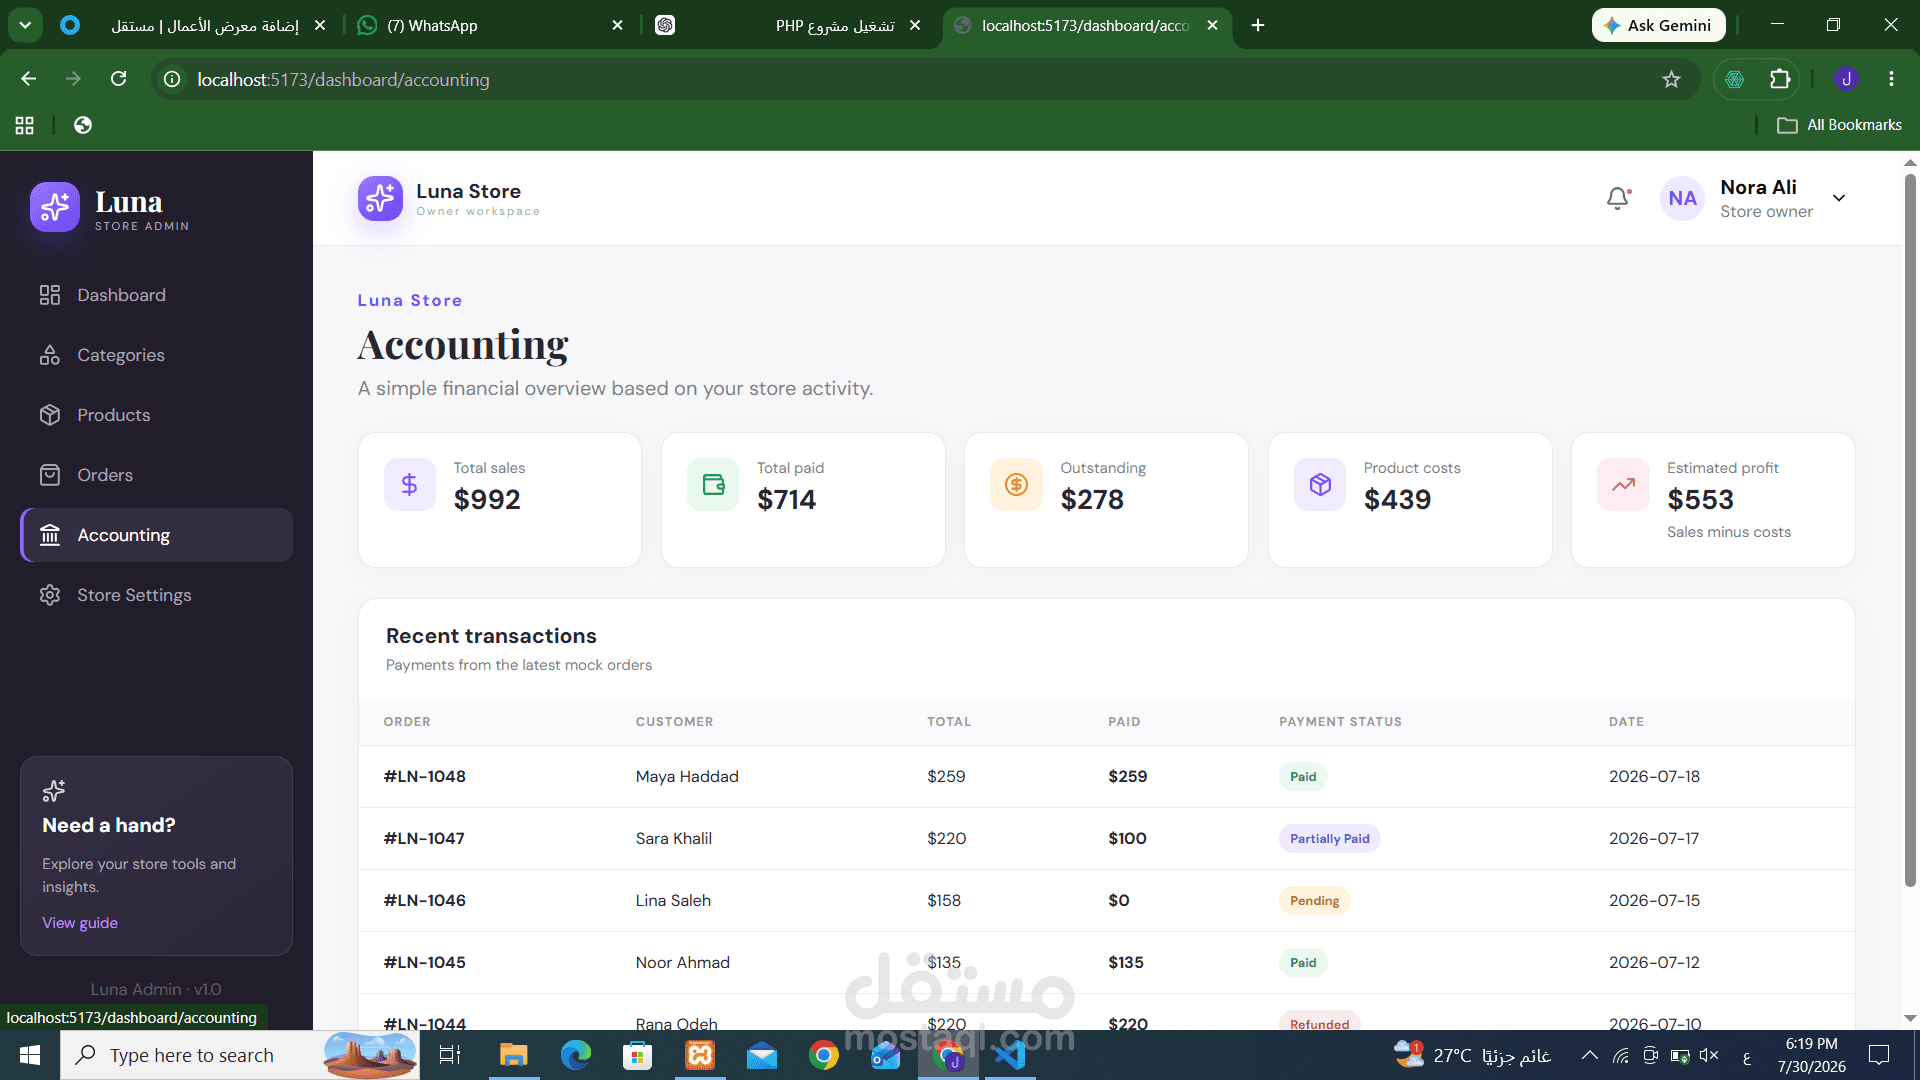The image size is (1920, 1080).
Task: Open the Mail app from the taskbar
Action: (762, 1055)
